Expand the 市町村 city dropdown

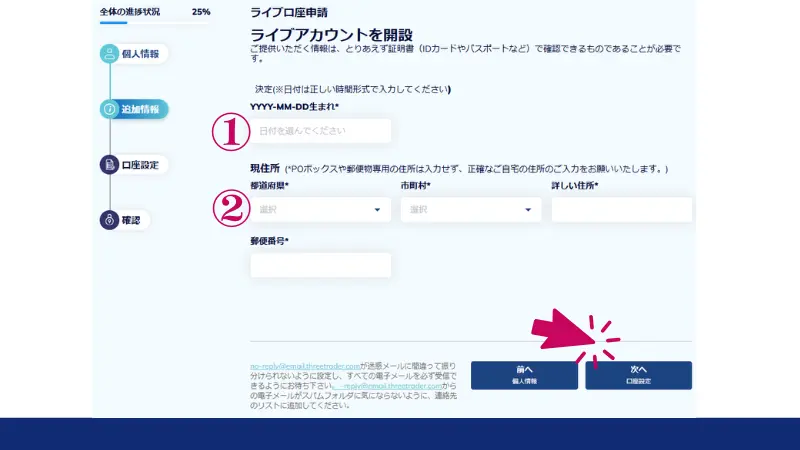470,210
